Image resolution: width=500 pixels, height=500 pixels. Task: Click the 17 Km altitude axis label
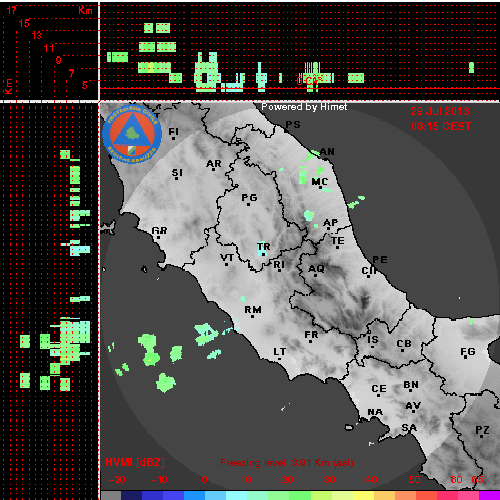pyautogui.click(x=12, y=10)
